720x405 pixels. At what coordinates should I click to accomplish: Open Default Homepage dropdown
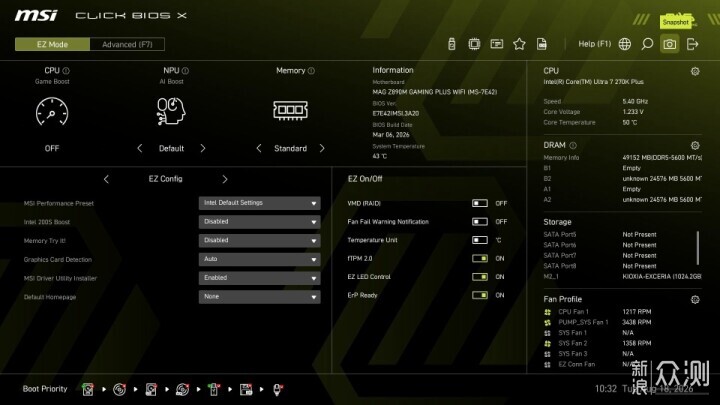click(259, 297)
